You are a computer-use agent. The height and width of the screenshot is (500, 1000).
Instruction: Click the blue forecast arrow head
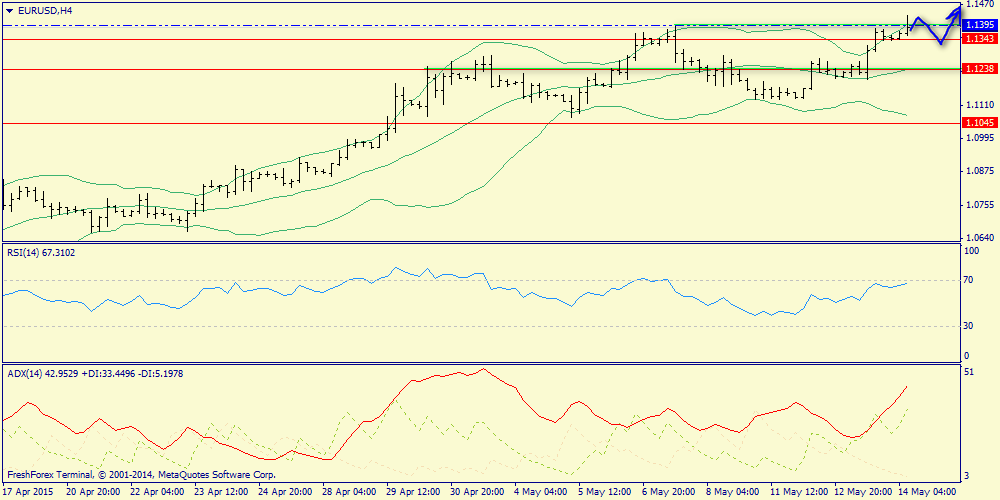[957, 10]
